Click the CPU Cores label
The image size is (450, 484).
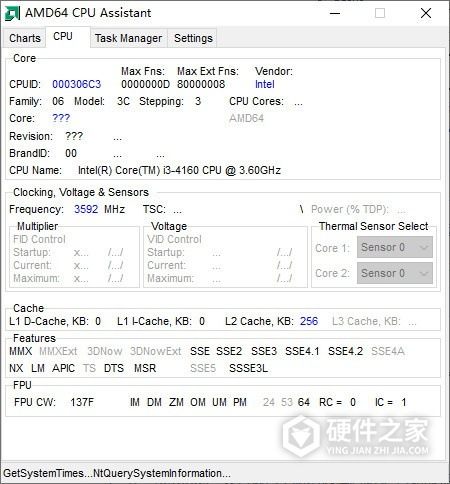coord(256,101)
